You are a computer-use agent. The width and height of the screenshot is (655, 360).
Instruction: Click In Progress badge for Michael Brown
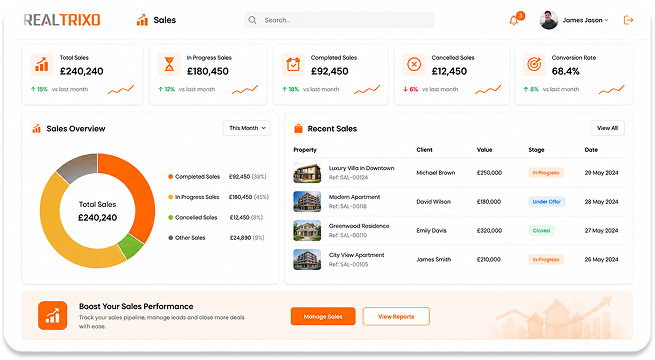tap(546, 173)
